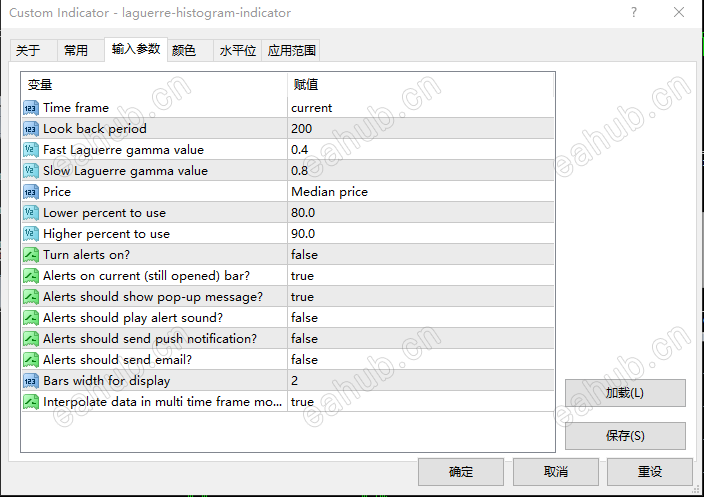The height and width of the screenshot is (497, 704).
Task: Select the 'Price' variable label
Action: point(57,192)
